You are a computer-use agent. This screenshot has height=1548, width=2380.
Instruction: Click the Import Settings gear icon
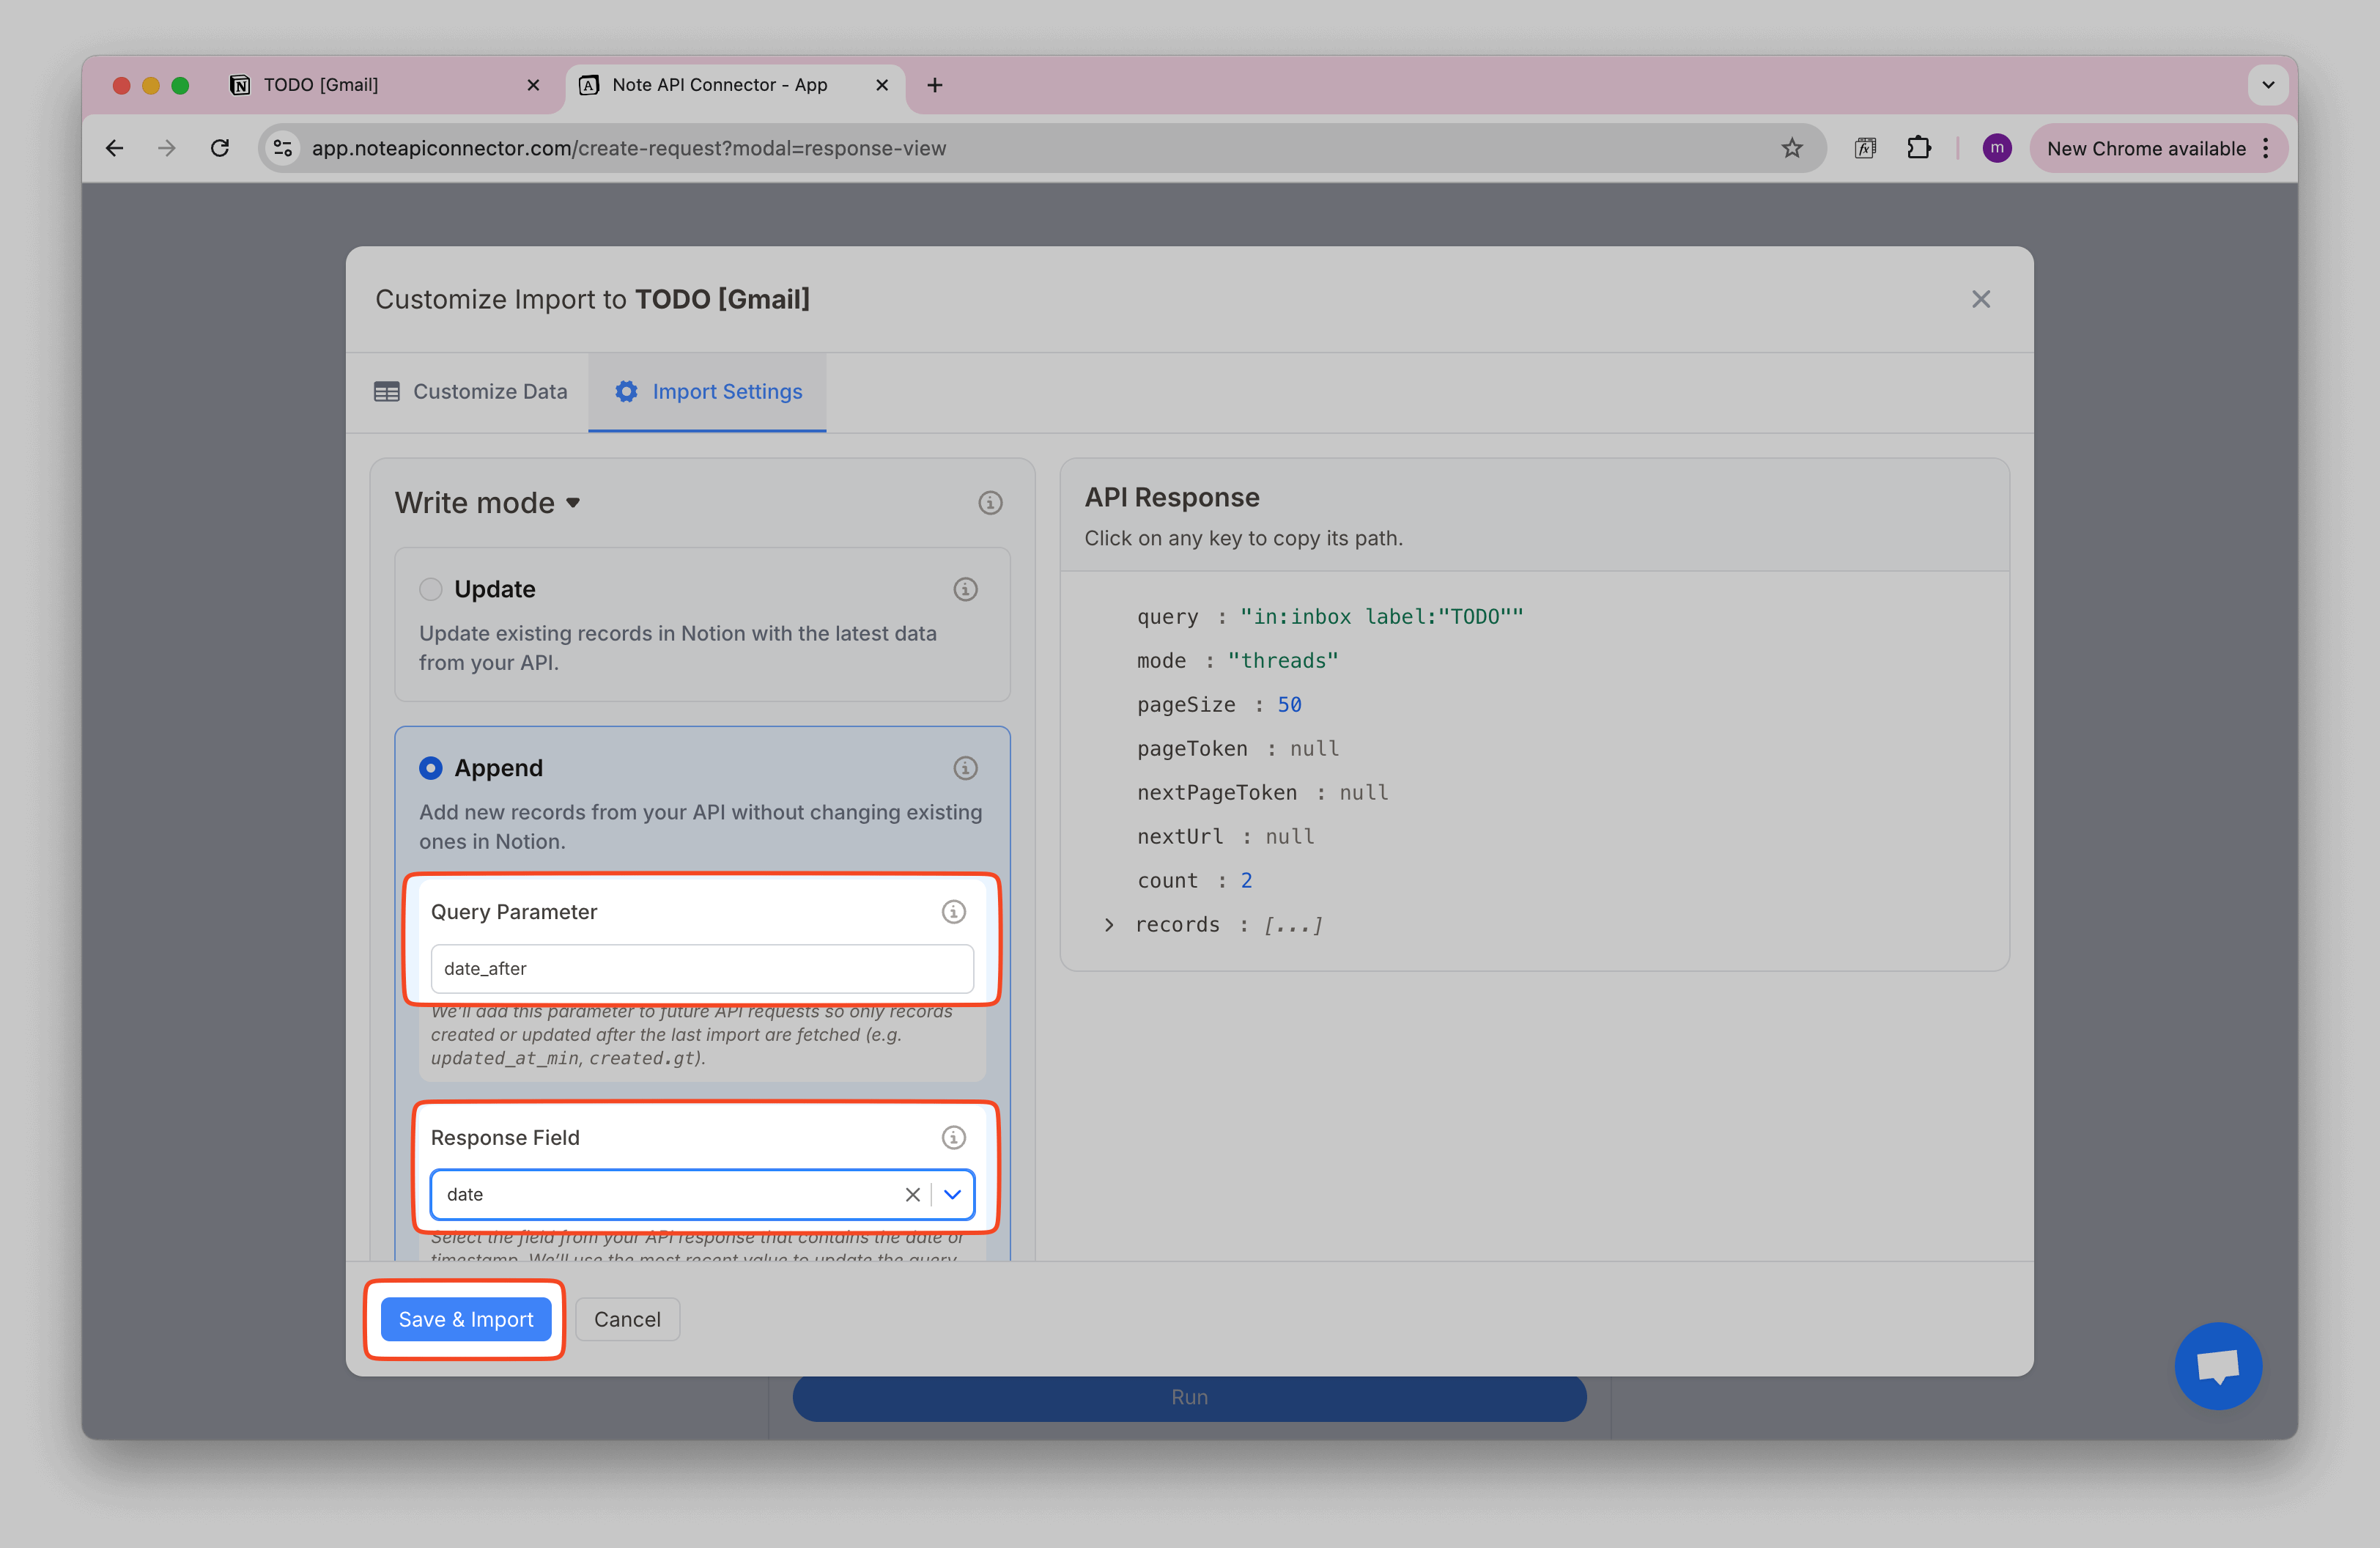click(x=626, y=392)
